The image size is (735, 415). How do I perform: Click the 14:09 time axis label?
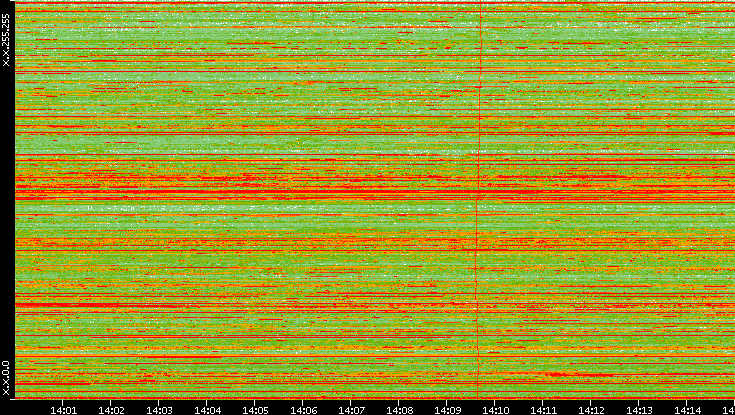click(447, 411)
